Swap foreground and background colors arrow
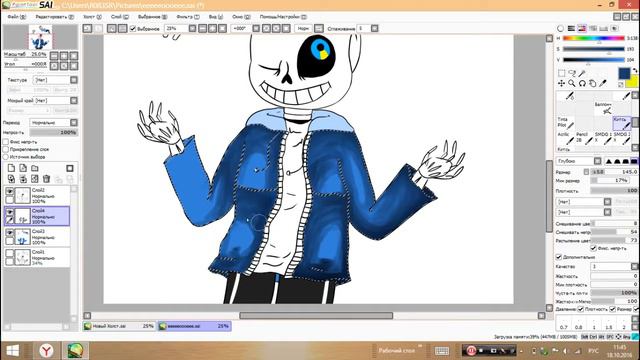Viewport: 640px width, 360px height. (635, 70)
